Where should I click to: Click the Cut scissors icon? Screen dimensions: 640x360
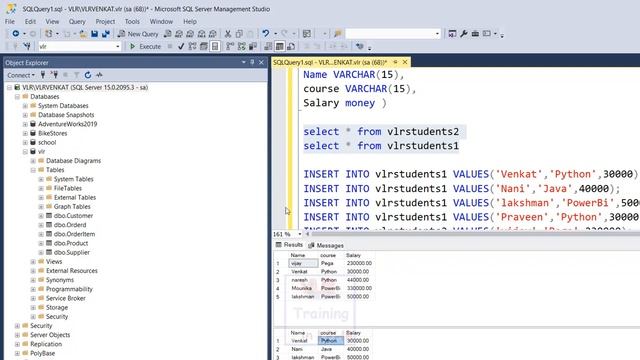coord(228,34)
